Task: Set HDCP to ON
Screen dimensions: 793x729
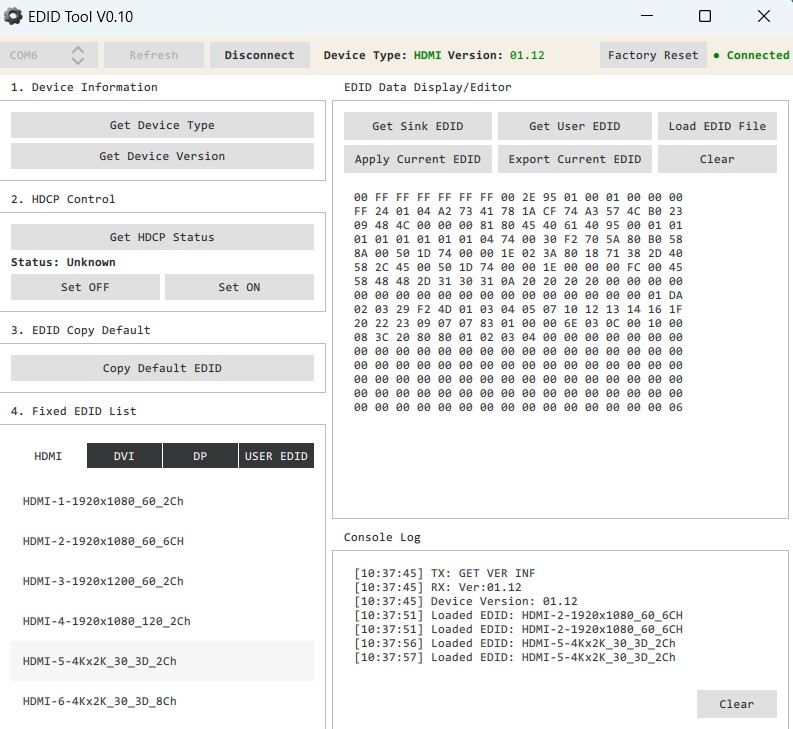Action: pos(239,287)
